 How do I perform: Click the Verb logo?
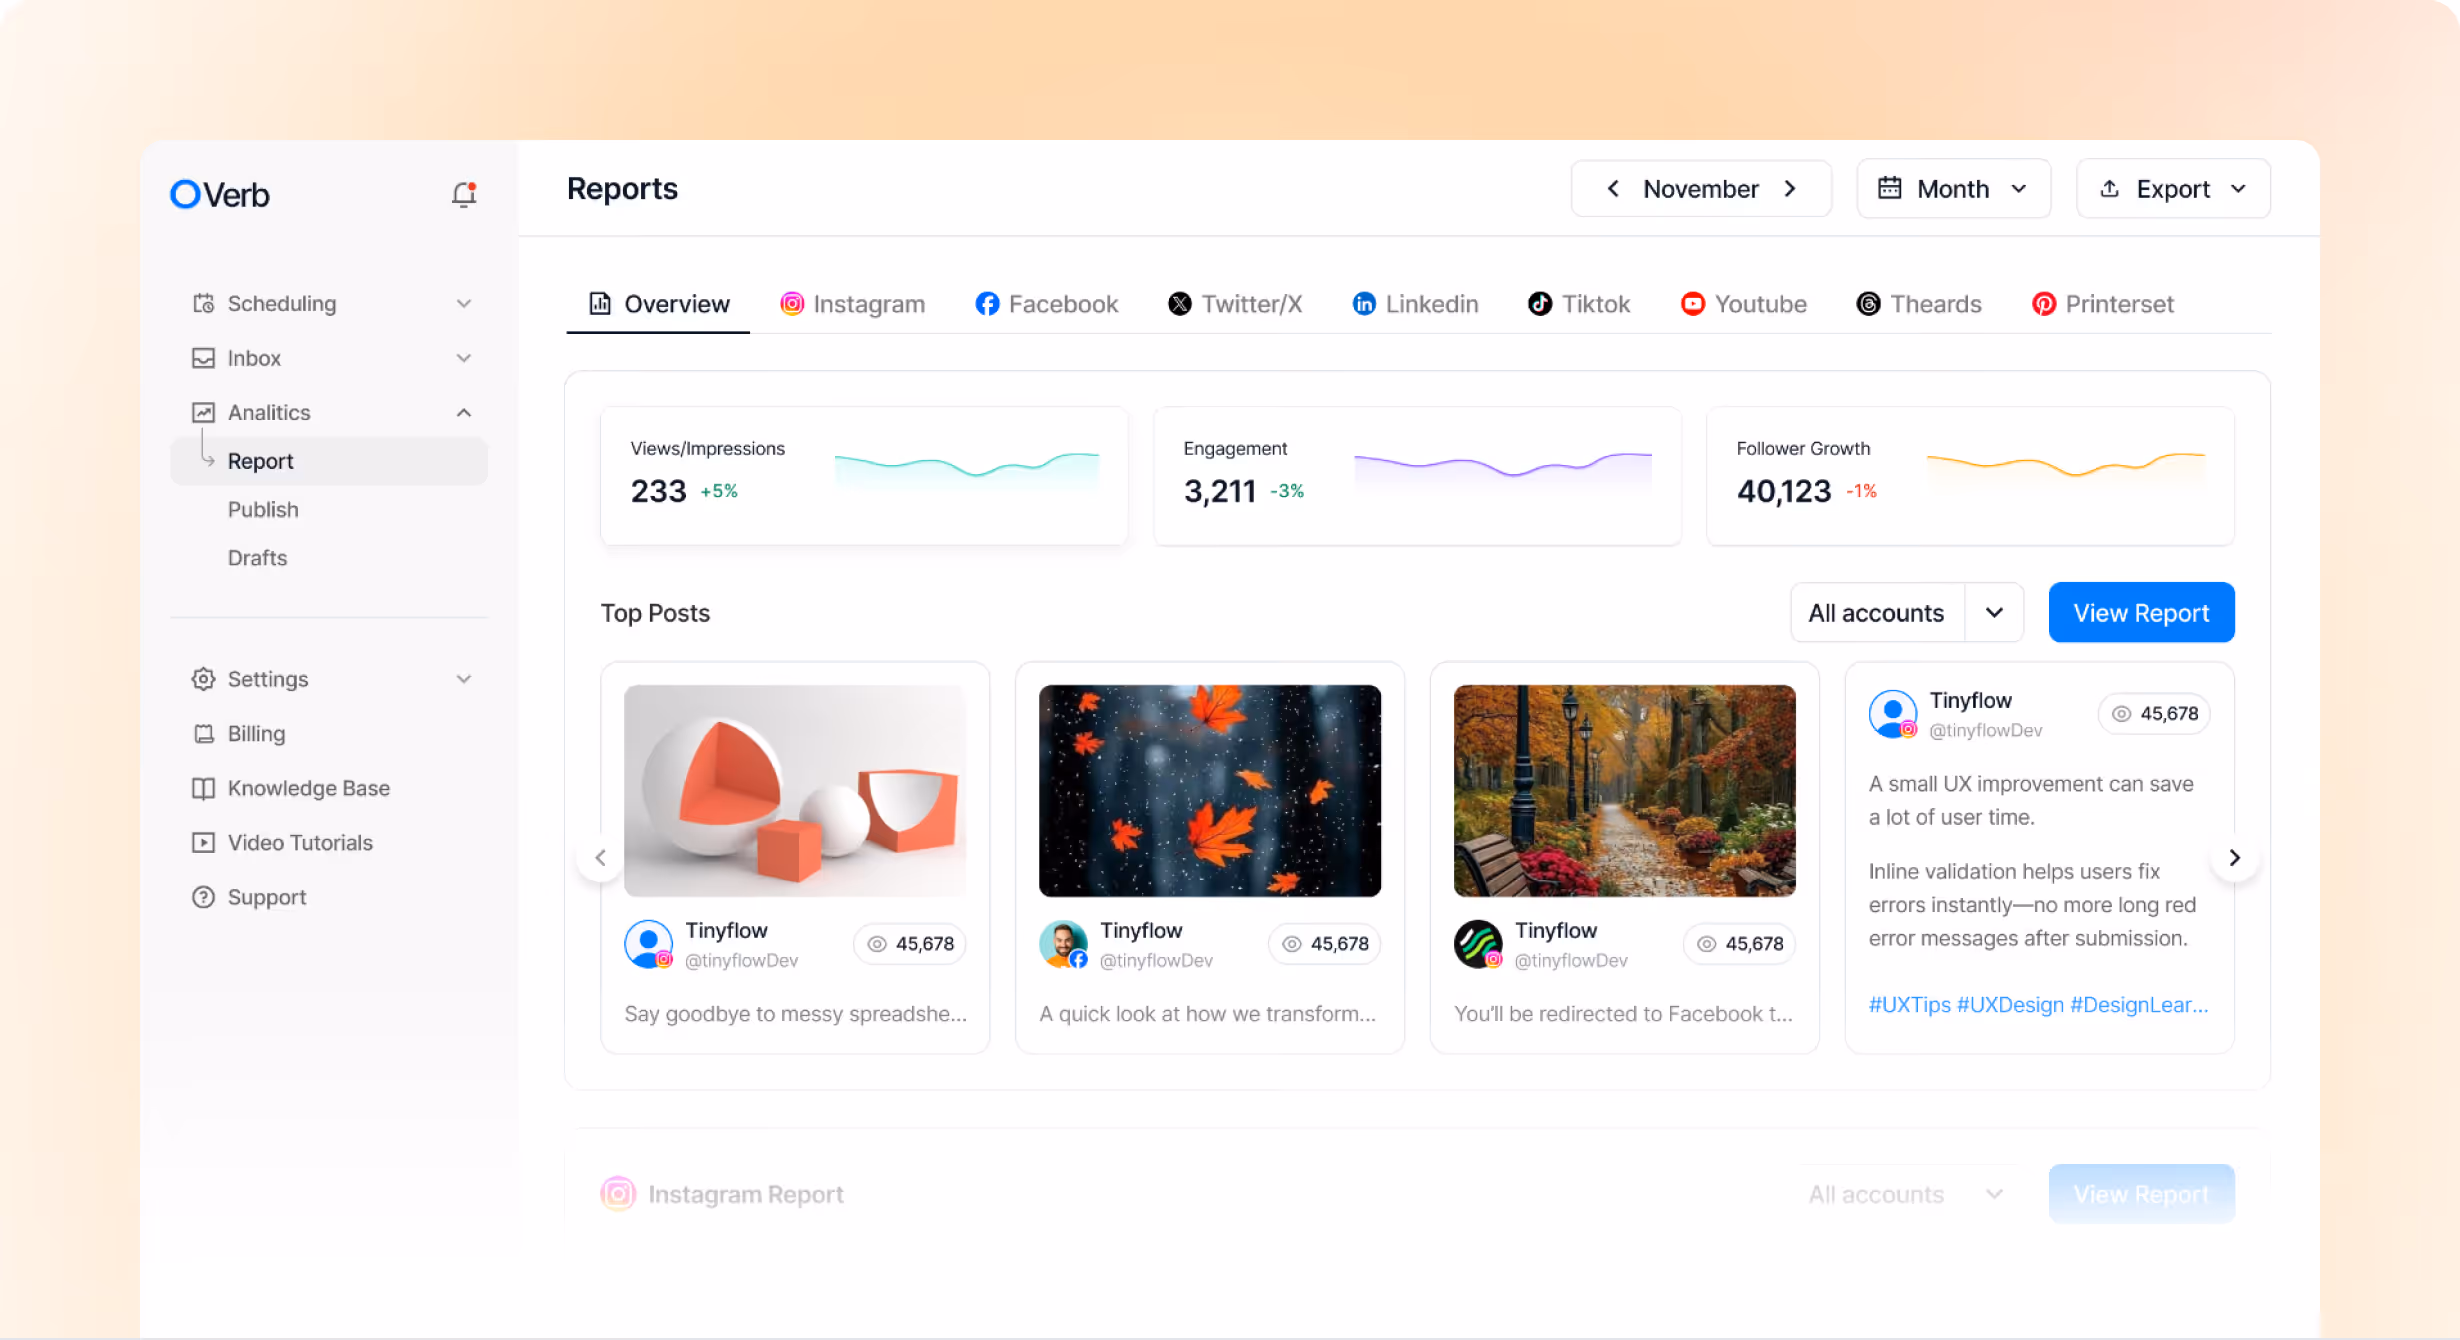click(220, 194)
